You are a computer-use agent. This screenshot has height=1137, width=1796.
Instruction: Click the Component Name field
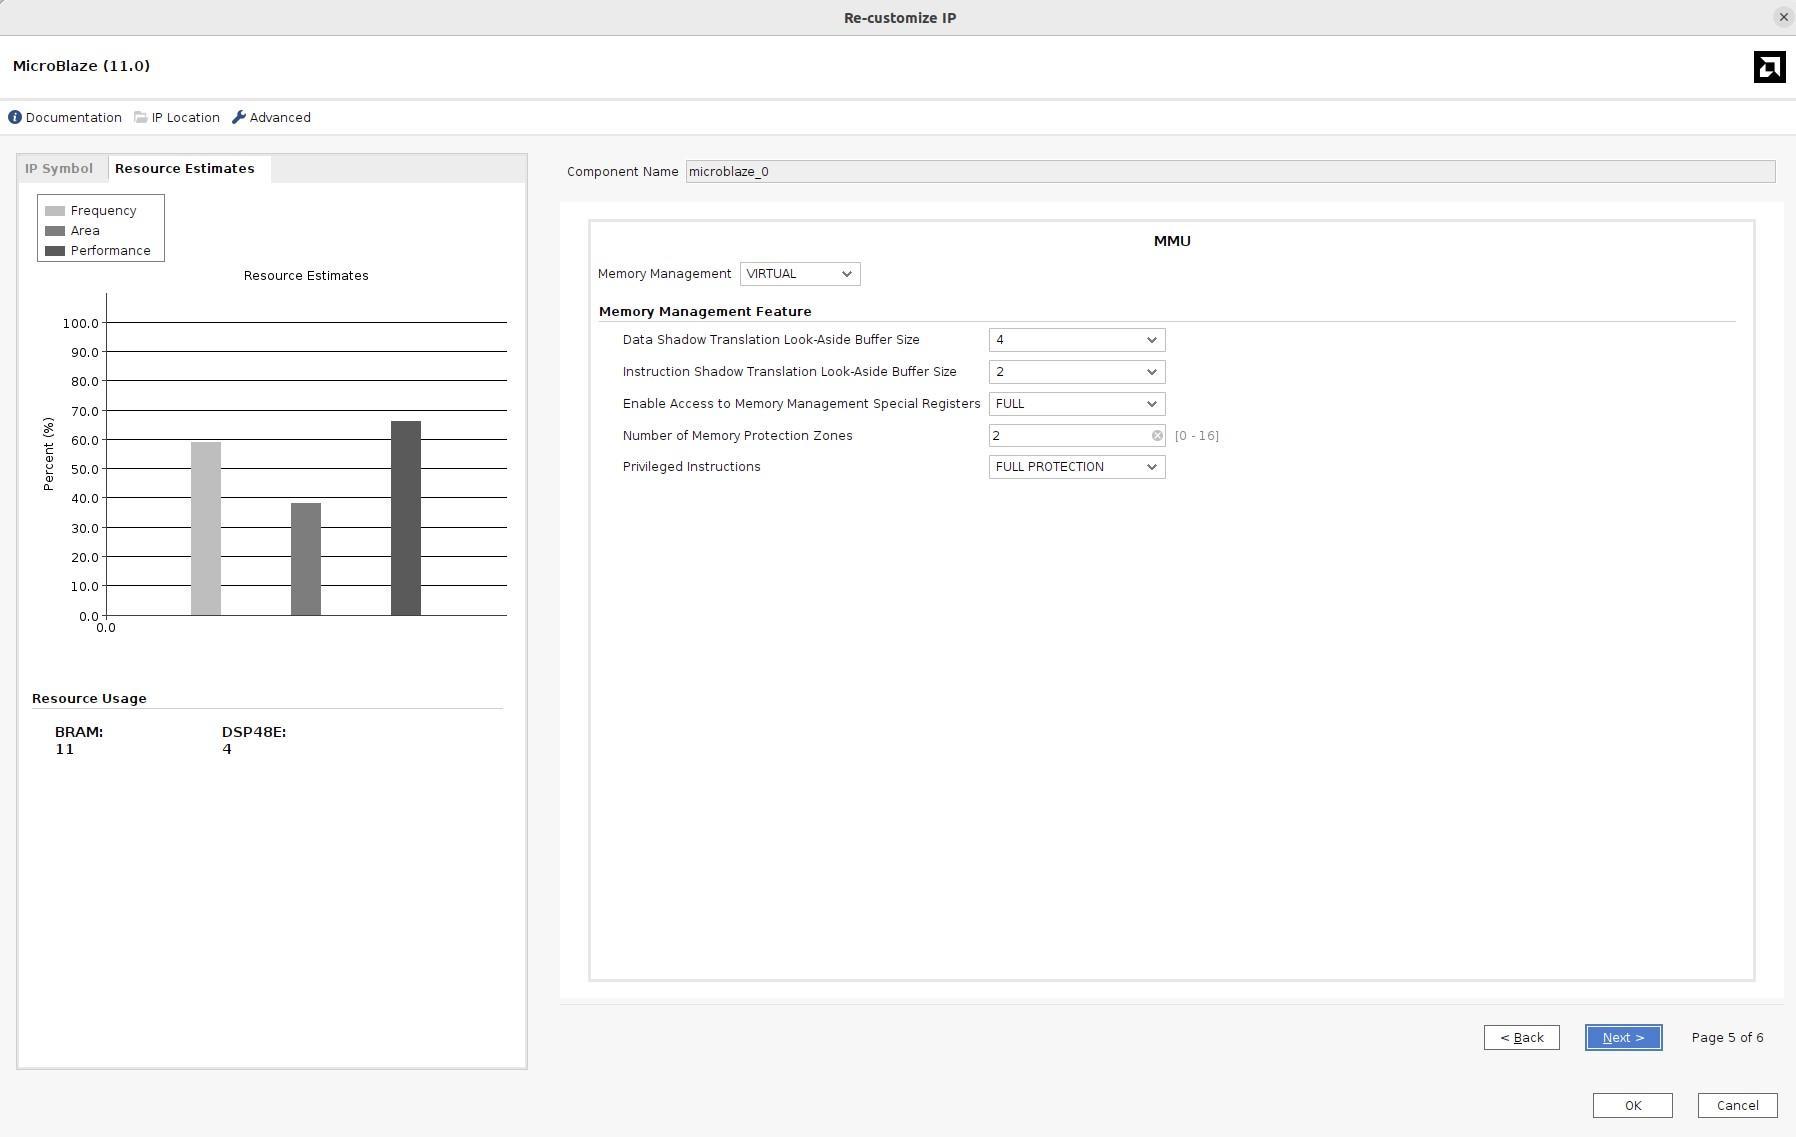(1230, 172)
